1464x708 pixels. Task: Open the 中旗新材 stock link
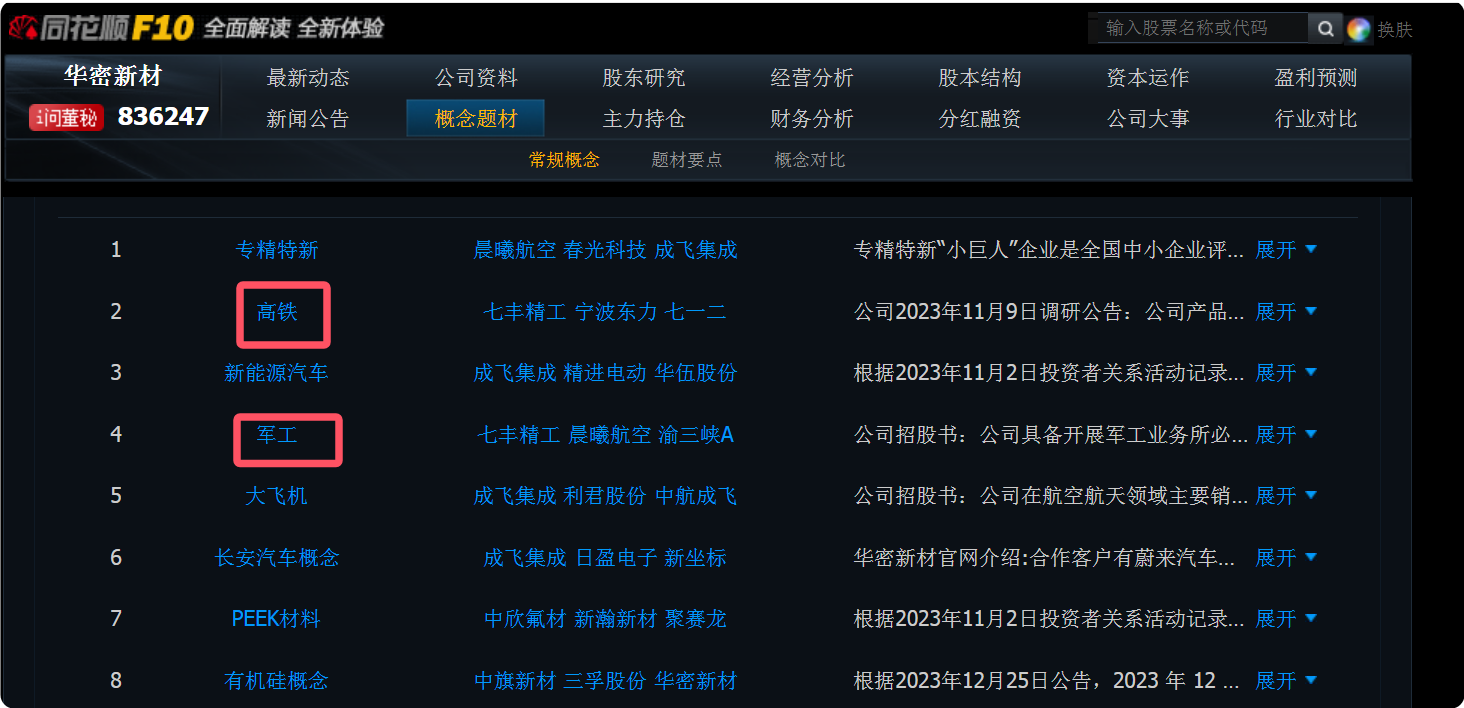coord(515,681)
